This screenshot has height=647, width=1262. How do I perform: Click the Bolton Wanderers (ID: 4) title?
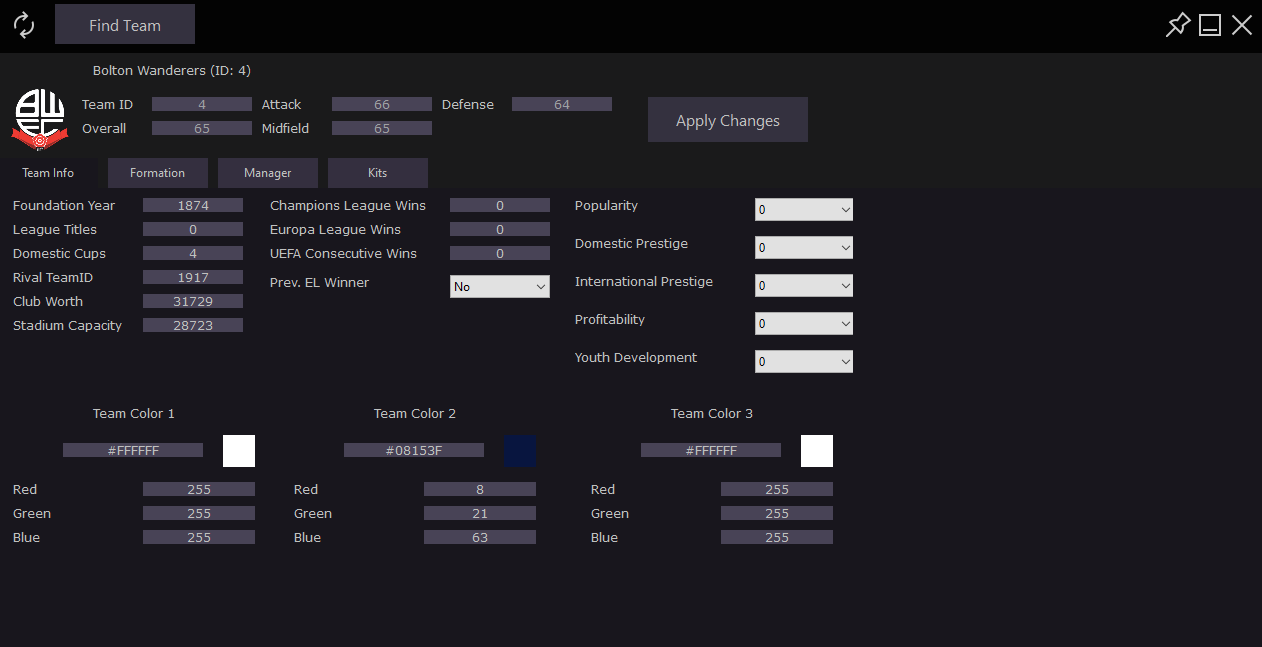172,70
